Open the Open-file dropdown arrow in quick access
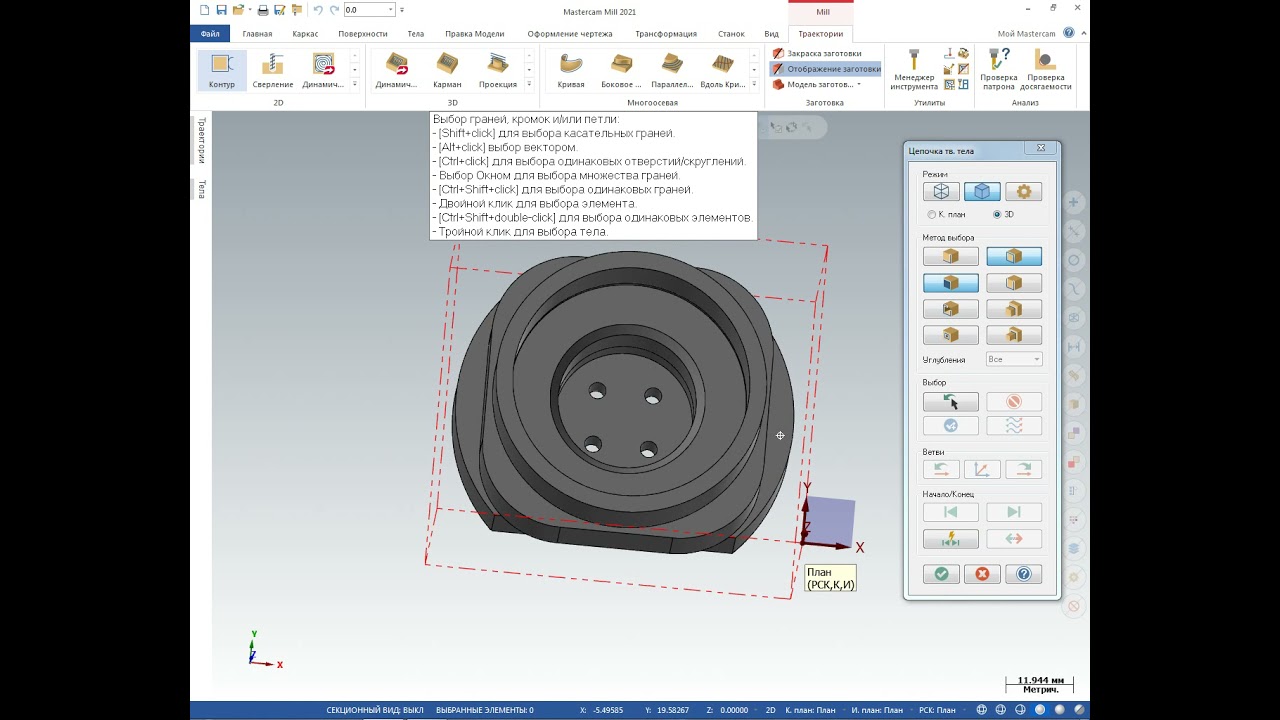1280x720 pixels. click(248, 10)
